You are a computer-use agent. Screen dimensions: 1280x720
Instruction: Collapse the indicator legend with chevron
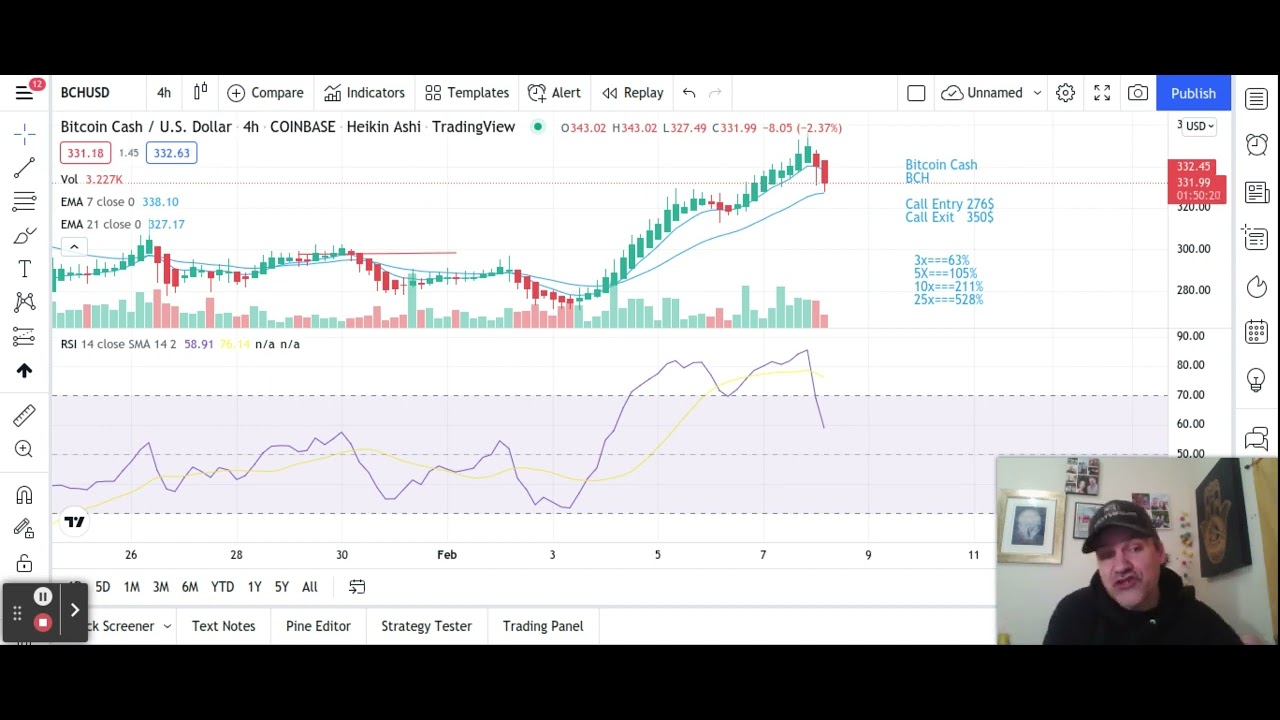click(73, 247)
